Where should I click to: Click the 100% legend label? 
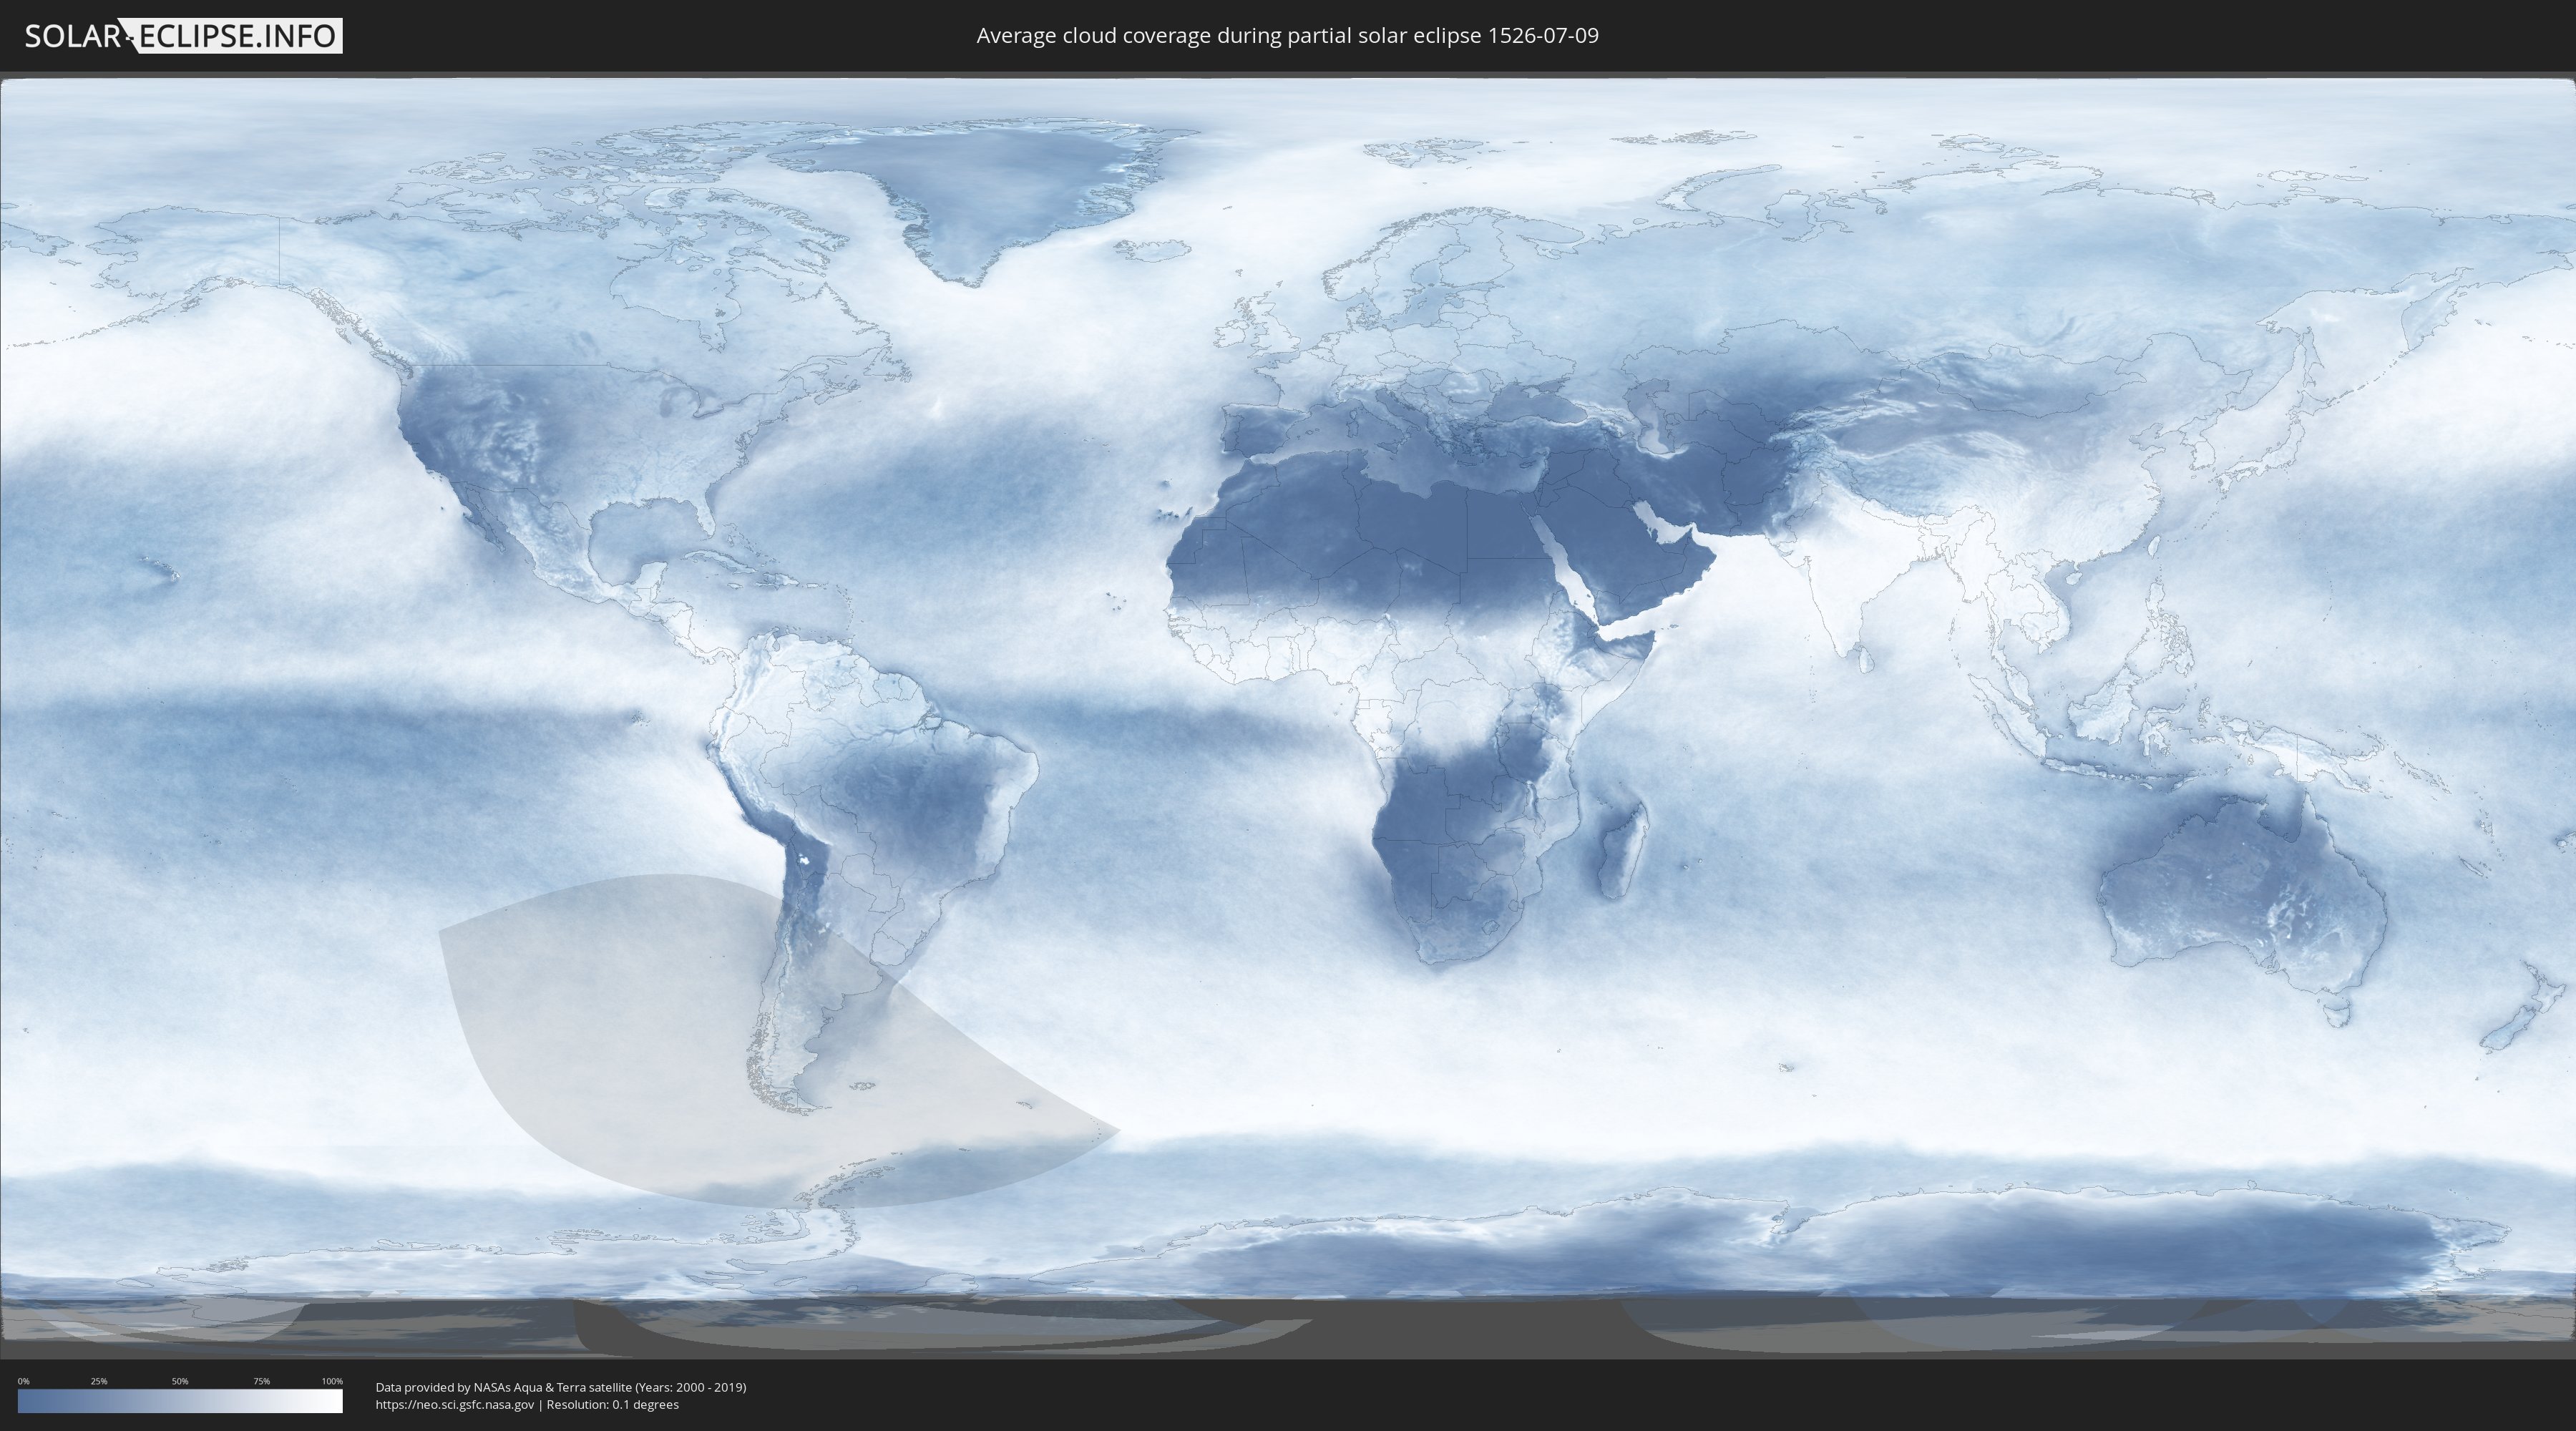point(332,1381)
